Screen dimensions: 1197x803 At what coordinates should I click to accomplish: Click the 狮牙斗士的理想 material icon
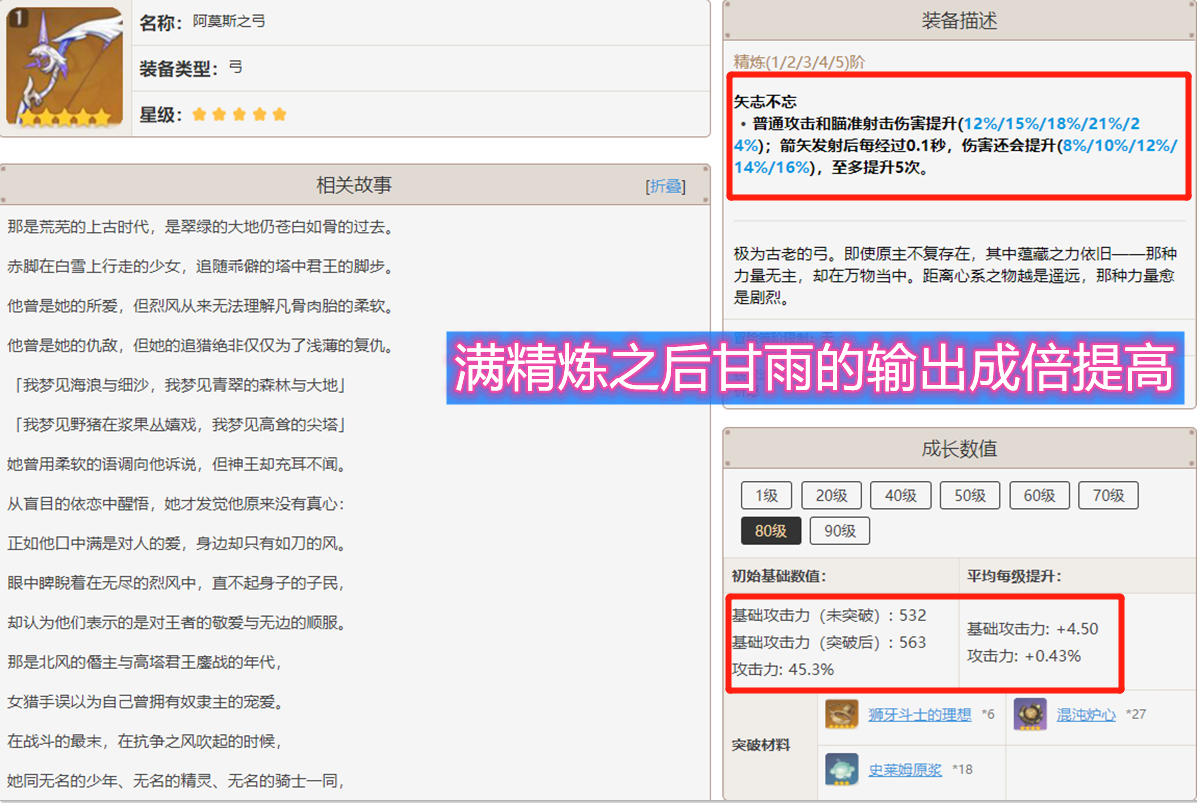(x=841, y=714)
